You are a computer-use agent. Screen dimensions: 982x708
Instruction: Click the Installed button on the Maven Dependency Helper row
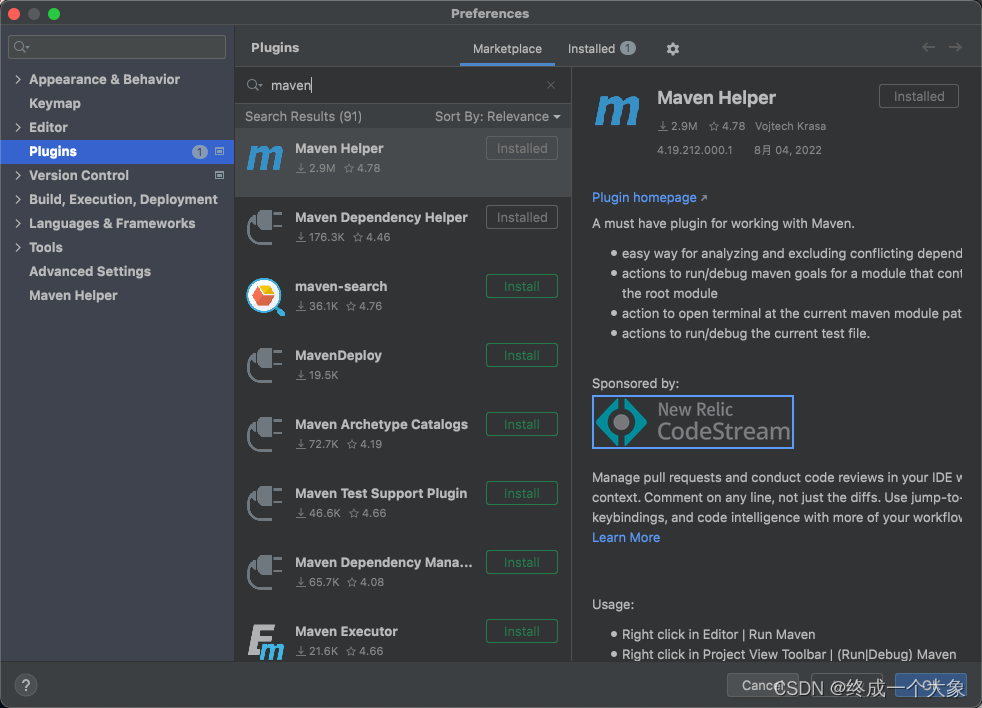[522, 217]
